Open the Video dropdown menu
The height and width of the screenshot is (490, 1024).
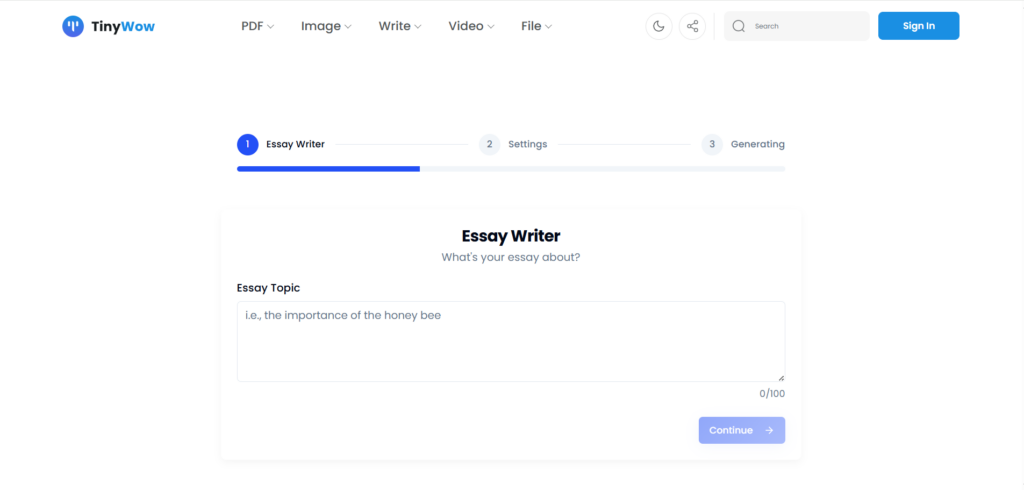[x=471, y=26]
